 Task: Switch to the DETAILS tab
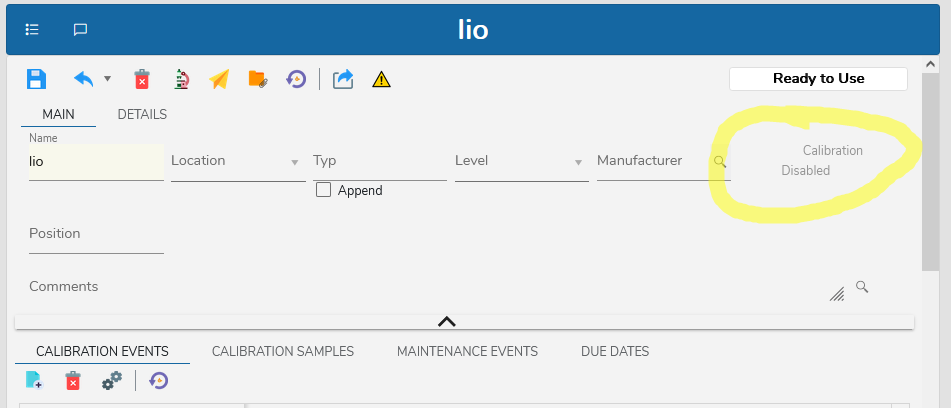point(142,114)
